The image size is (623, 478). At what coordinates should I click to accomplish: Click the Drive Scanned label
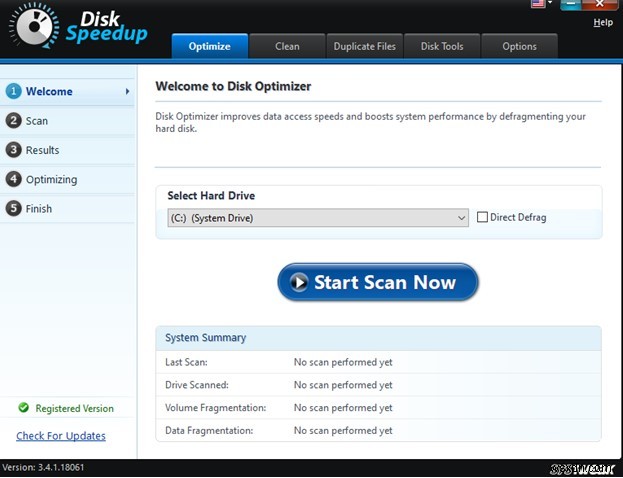(x=197, y=385)
